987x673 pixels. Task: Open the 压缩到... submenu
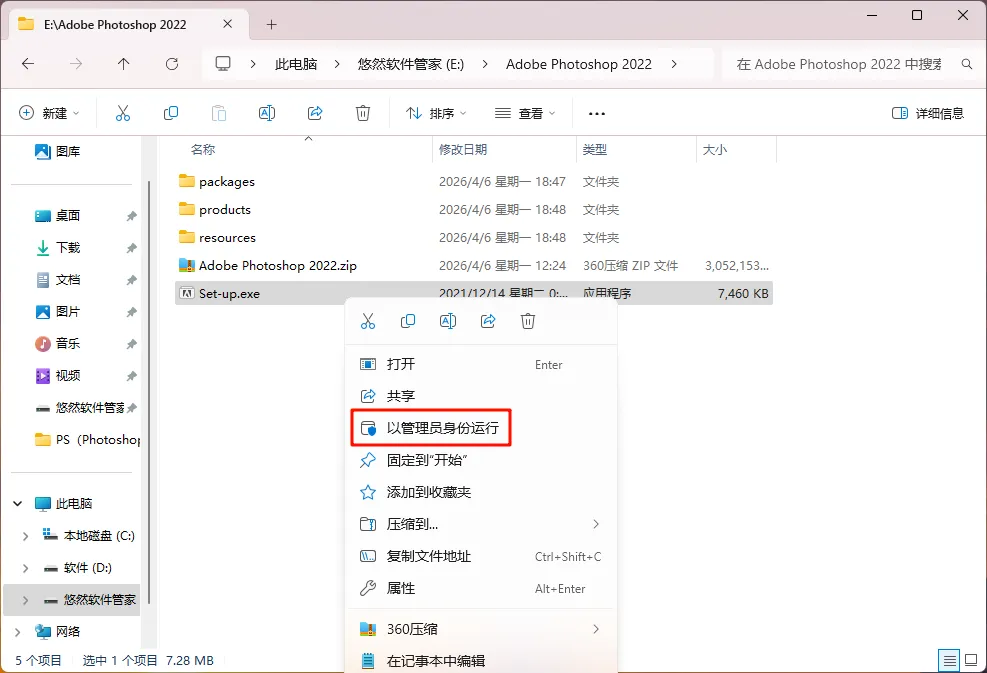481,524
